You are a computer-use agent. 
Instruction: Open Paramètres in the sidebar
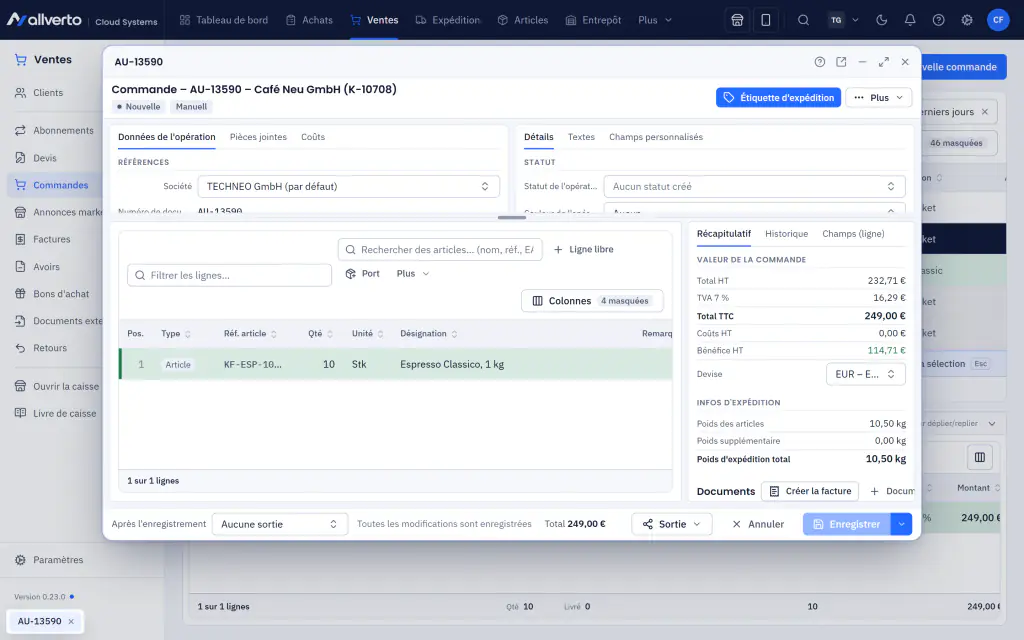click(x=58, y=560)
